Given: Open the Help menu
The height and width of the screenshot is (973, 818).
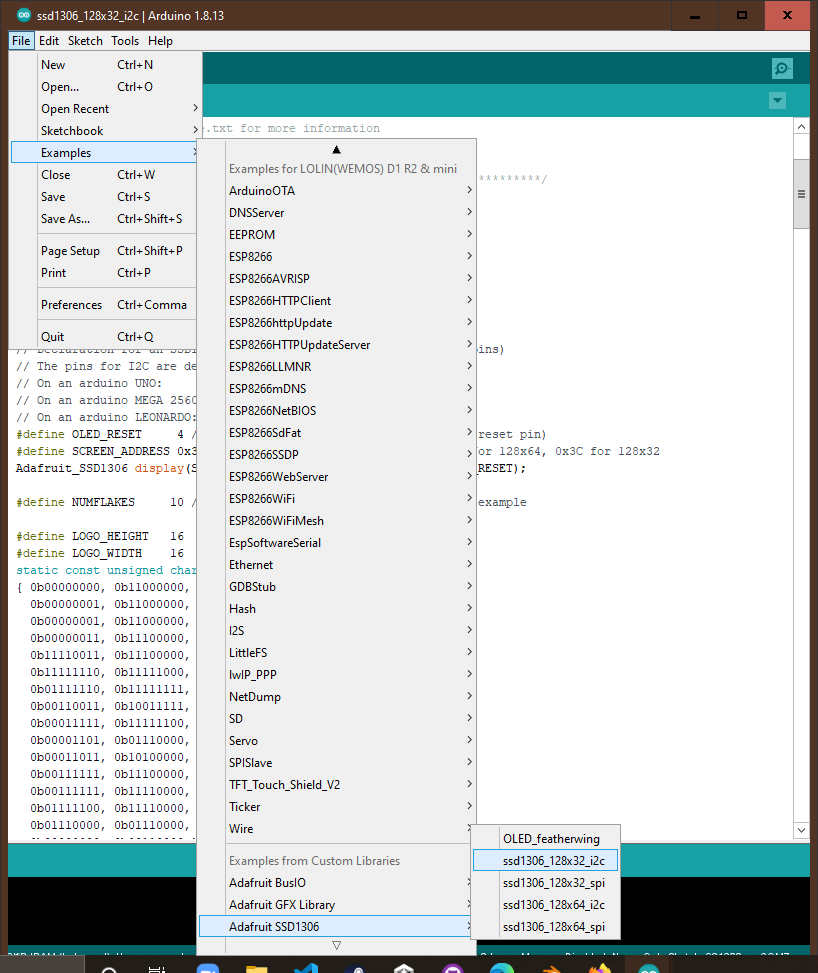Looking at the screenshot, I should (160, 41).
